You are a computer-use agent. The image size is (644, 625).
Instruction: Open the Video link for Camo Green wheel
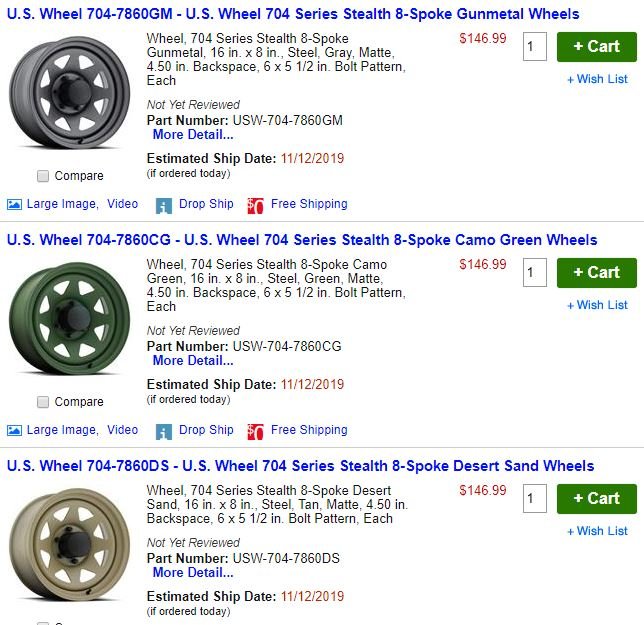click(x=122, y=430)
